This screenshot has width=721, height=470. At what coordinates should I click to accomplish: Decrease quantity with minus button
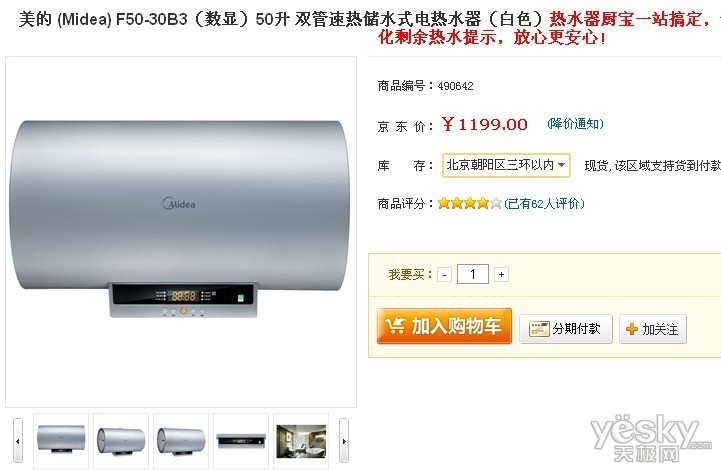(x=444, y=275)
